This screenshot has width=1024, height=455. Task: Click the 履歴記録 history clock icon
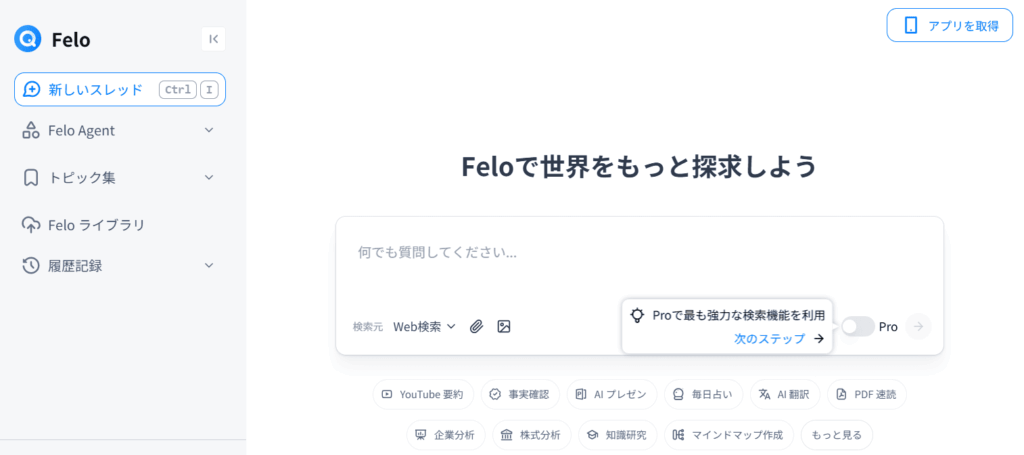30,266
